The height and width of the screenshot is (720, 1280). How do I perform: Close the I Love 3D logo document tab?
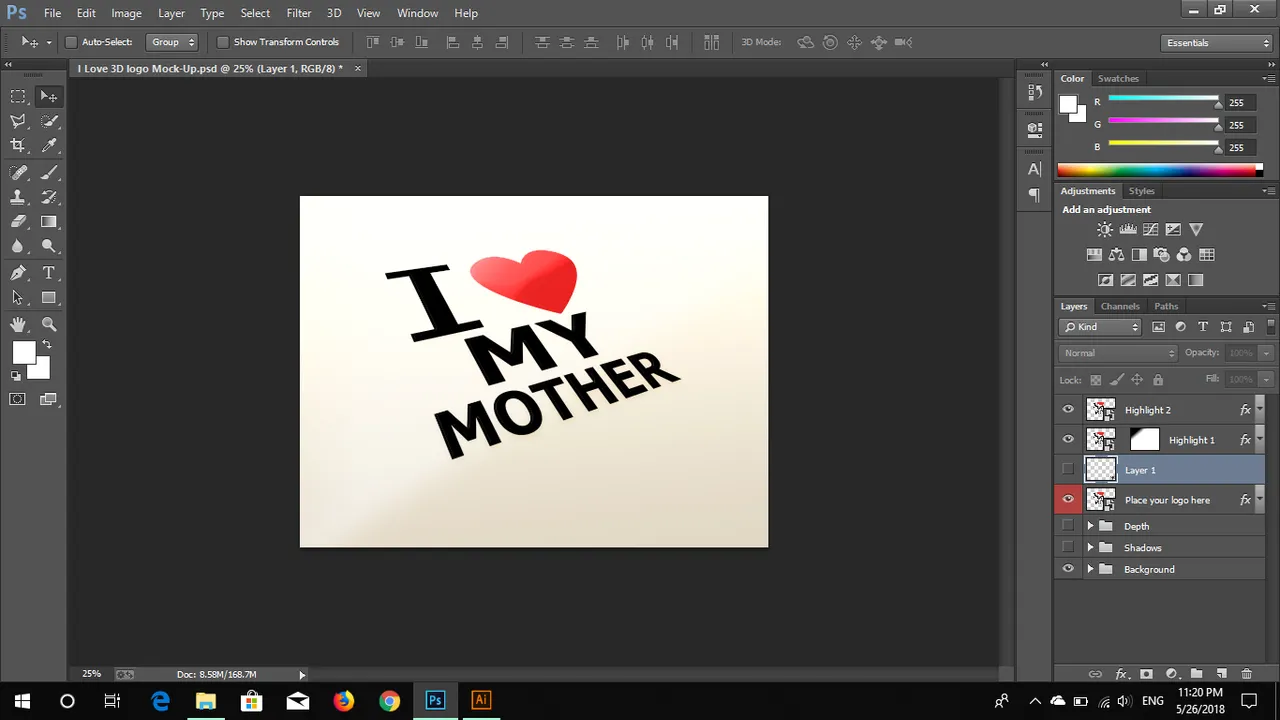[x=358, y=68]
